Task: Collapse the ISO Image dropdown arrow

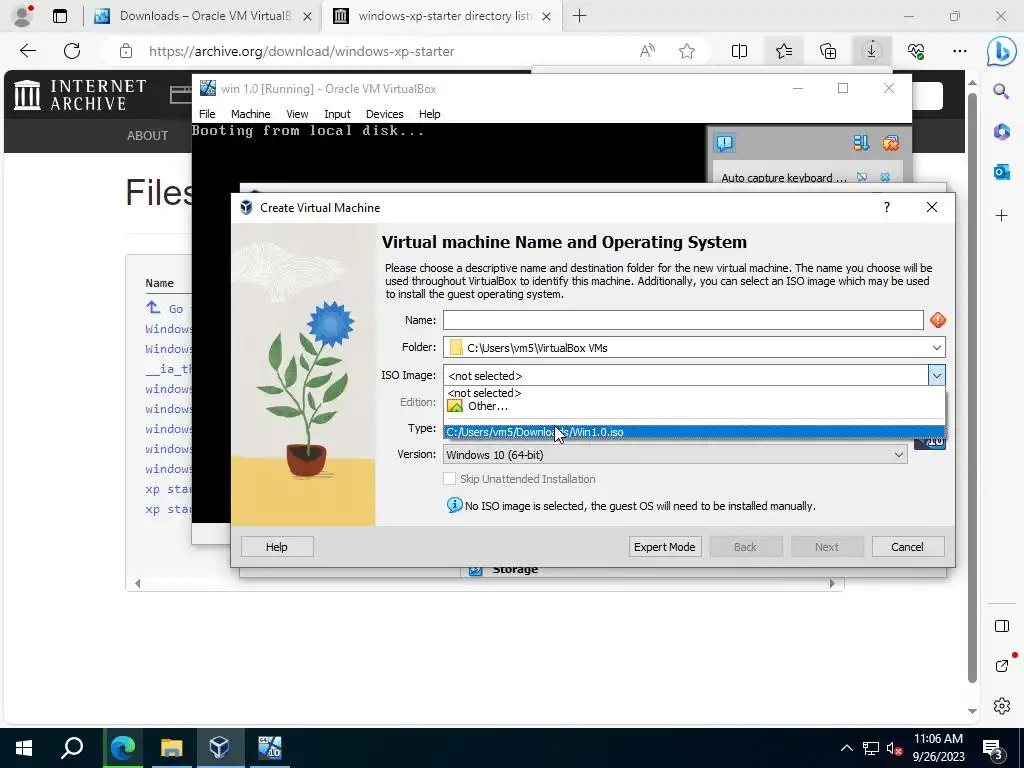Action: pos(936,376)
